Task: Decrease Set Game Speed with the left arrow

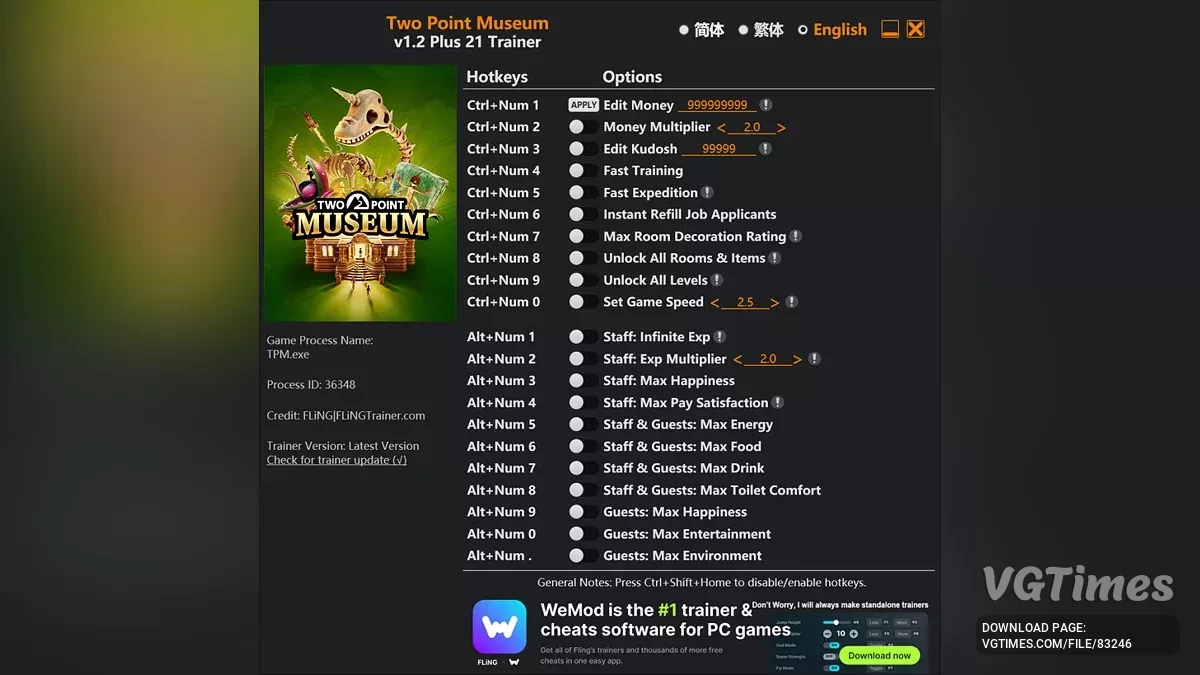Action: (x=715, y=303)
